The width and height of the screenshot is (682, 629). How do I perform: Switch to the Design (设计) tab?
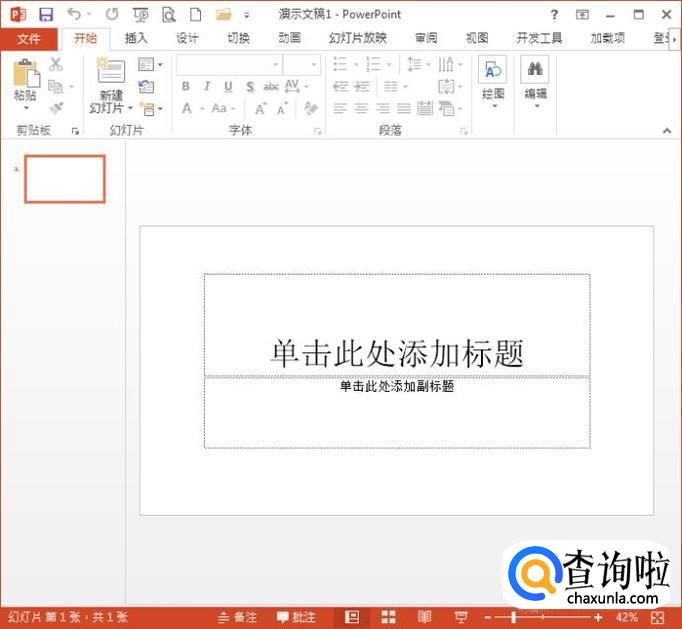[x=187, y=38]
